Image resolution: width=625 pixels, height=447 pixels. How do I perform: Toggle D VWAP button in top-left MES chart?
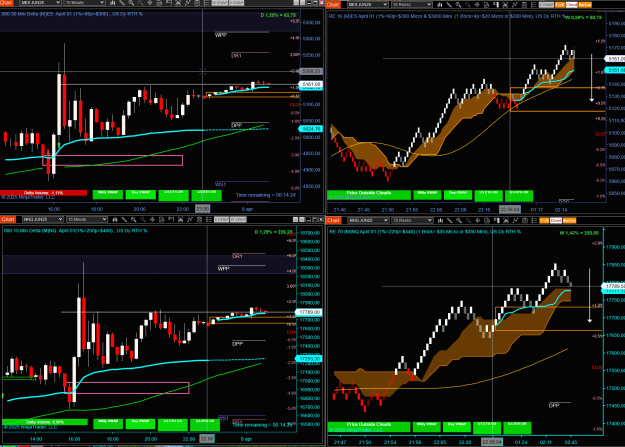click(x=236, y=3)
